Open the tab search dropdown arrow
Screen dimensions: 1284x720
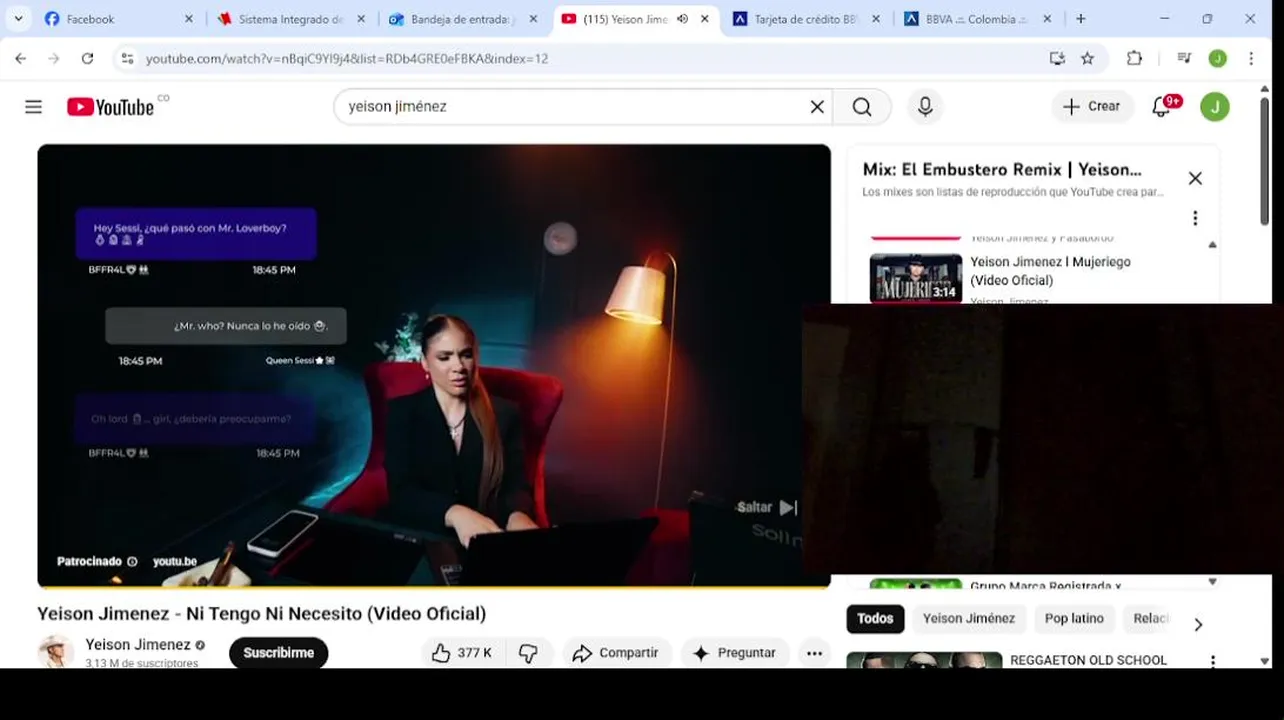18,19
